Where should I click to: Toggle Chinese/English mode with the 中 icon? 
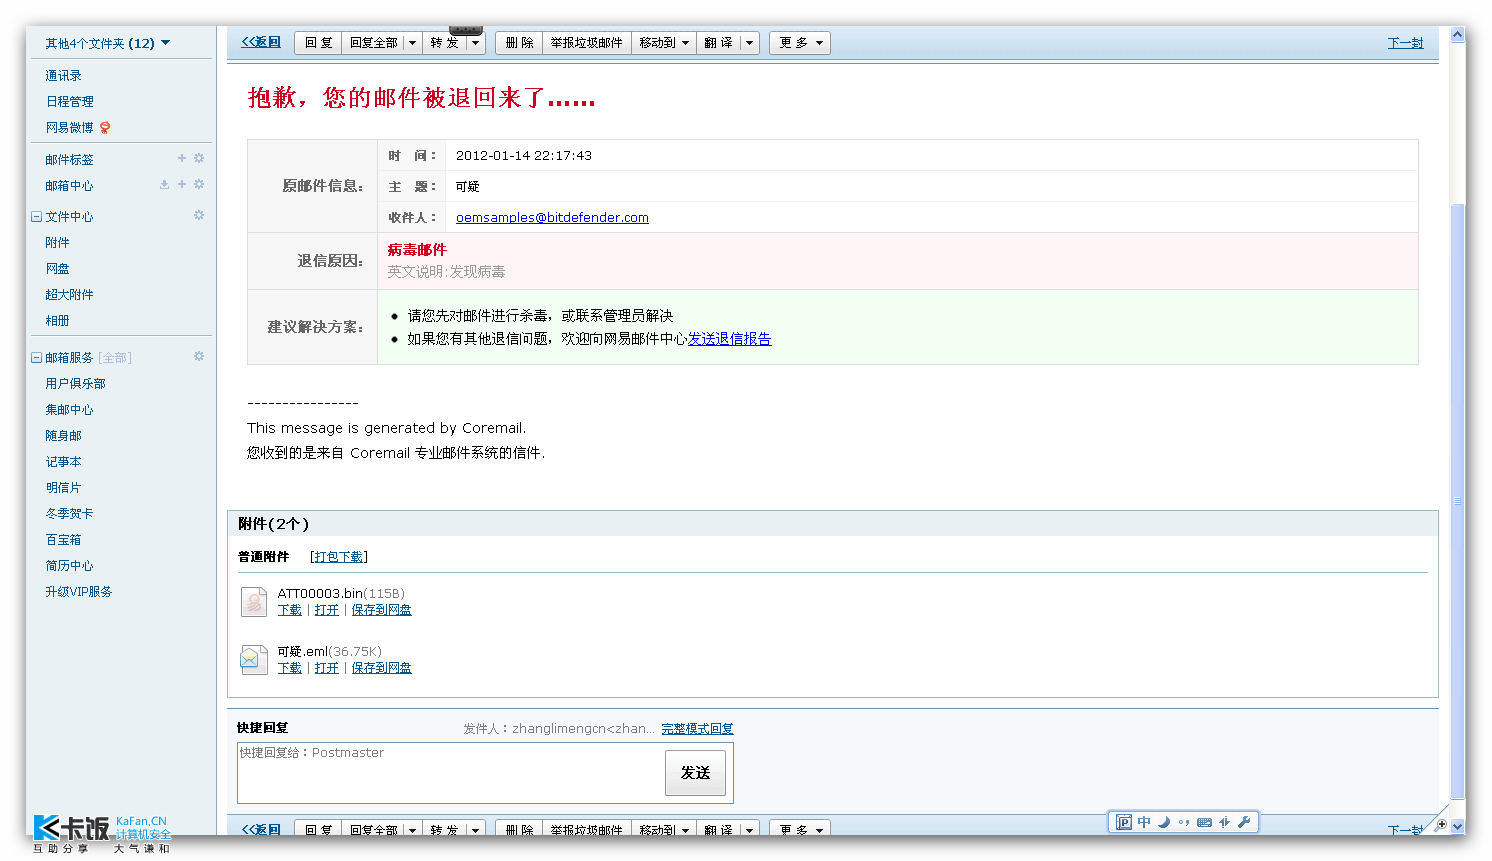(x=1144, y=822)
